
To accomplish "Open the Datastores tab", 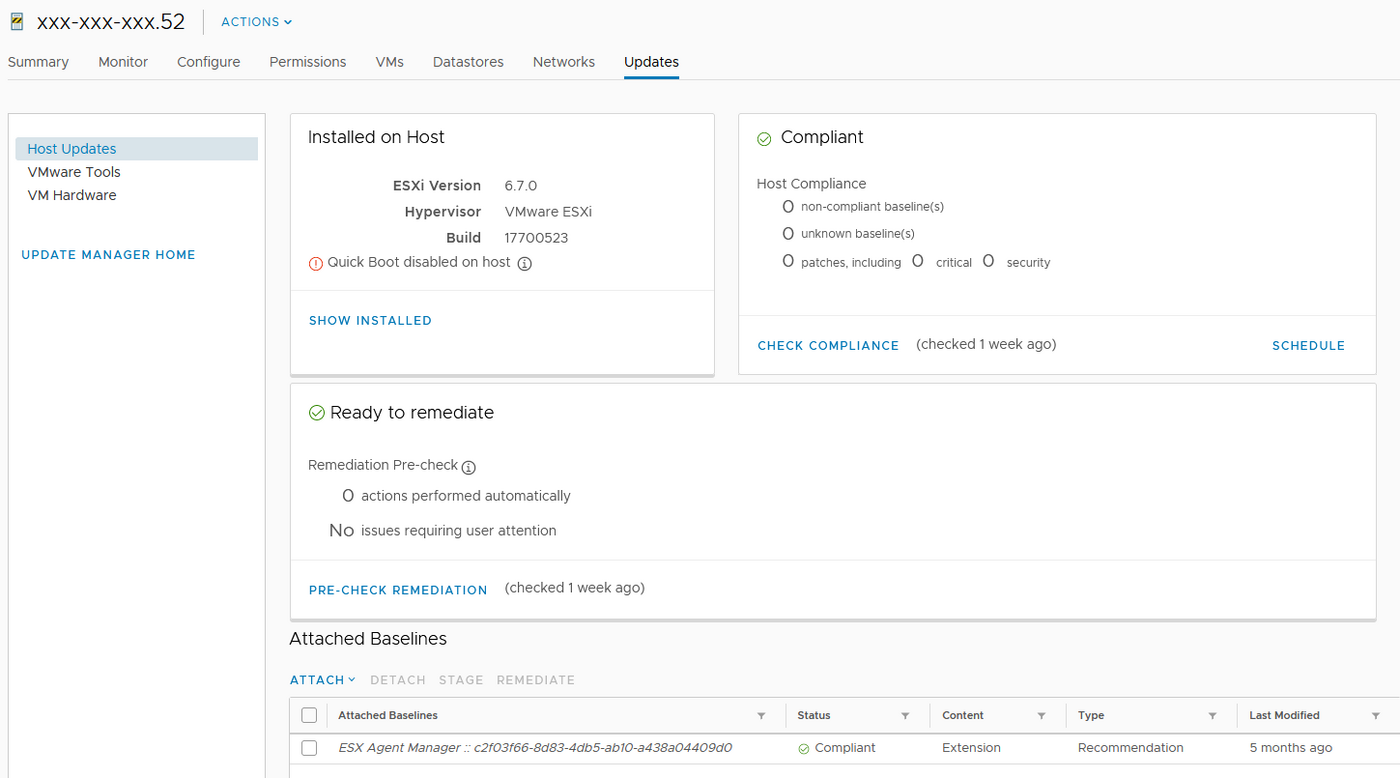I will (468, 62).
